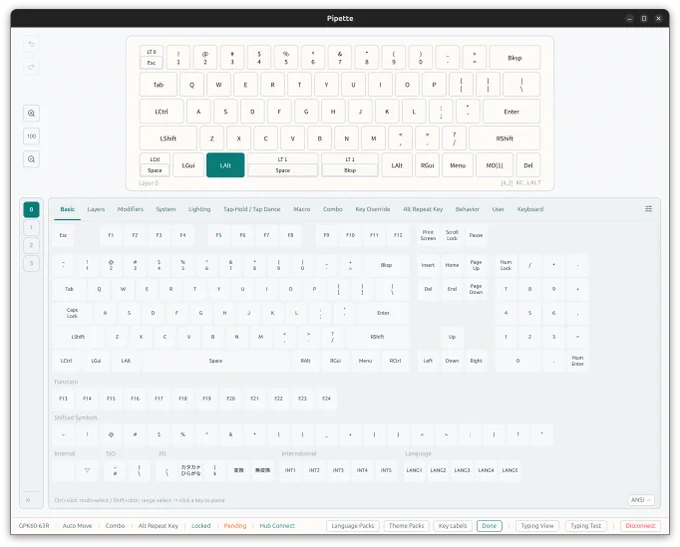Click the red Disconnect button
Viewport: 680px width, 547px height.
[640, 526]
